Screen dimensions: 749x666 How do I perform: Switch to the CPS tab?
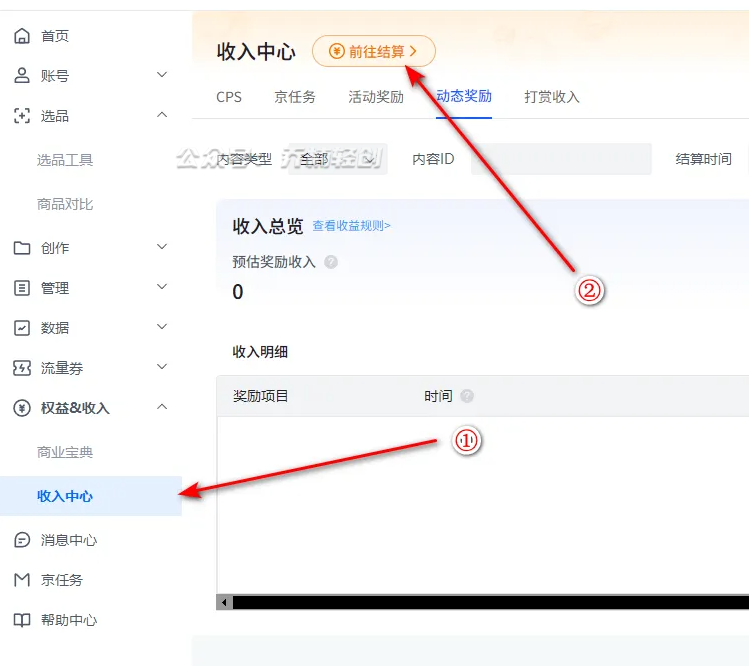click(229, 97)
